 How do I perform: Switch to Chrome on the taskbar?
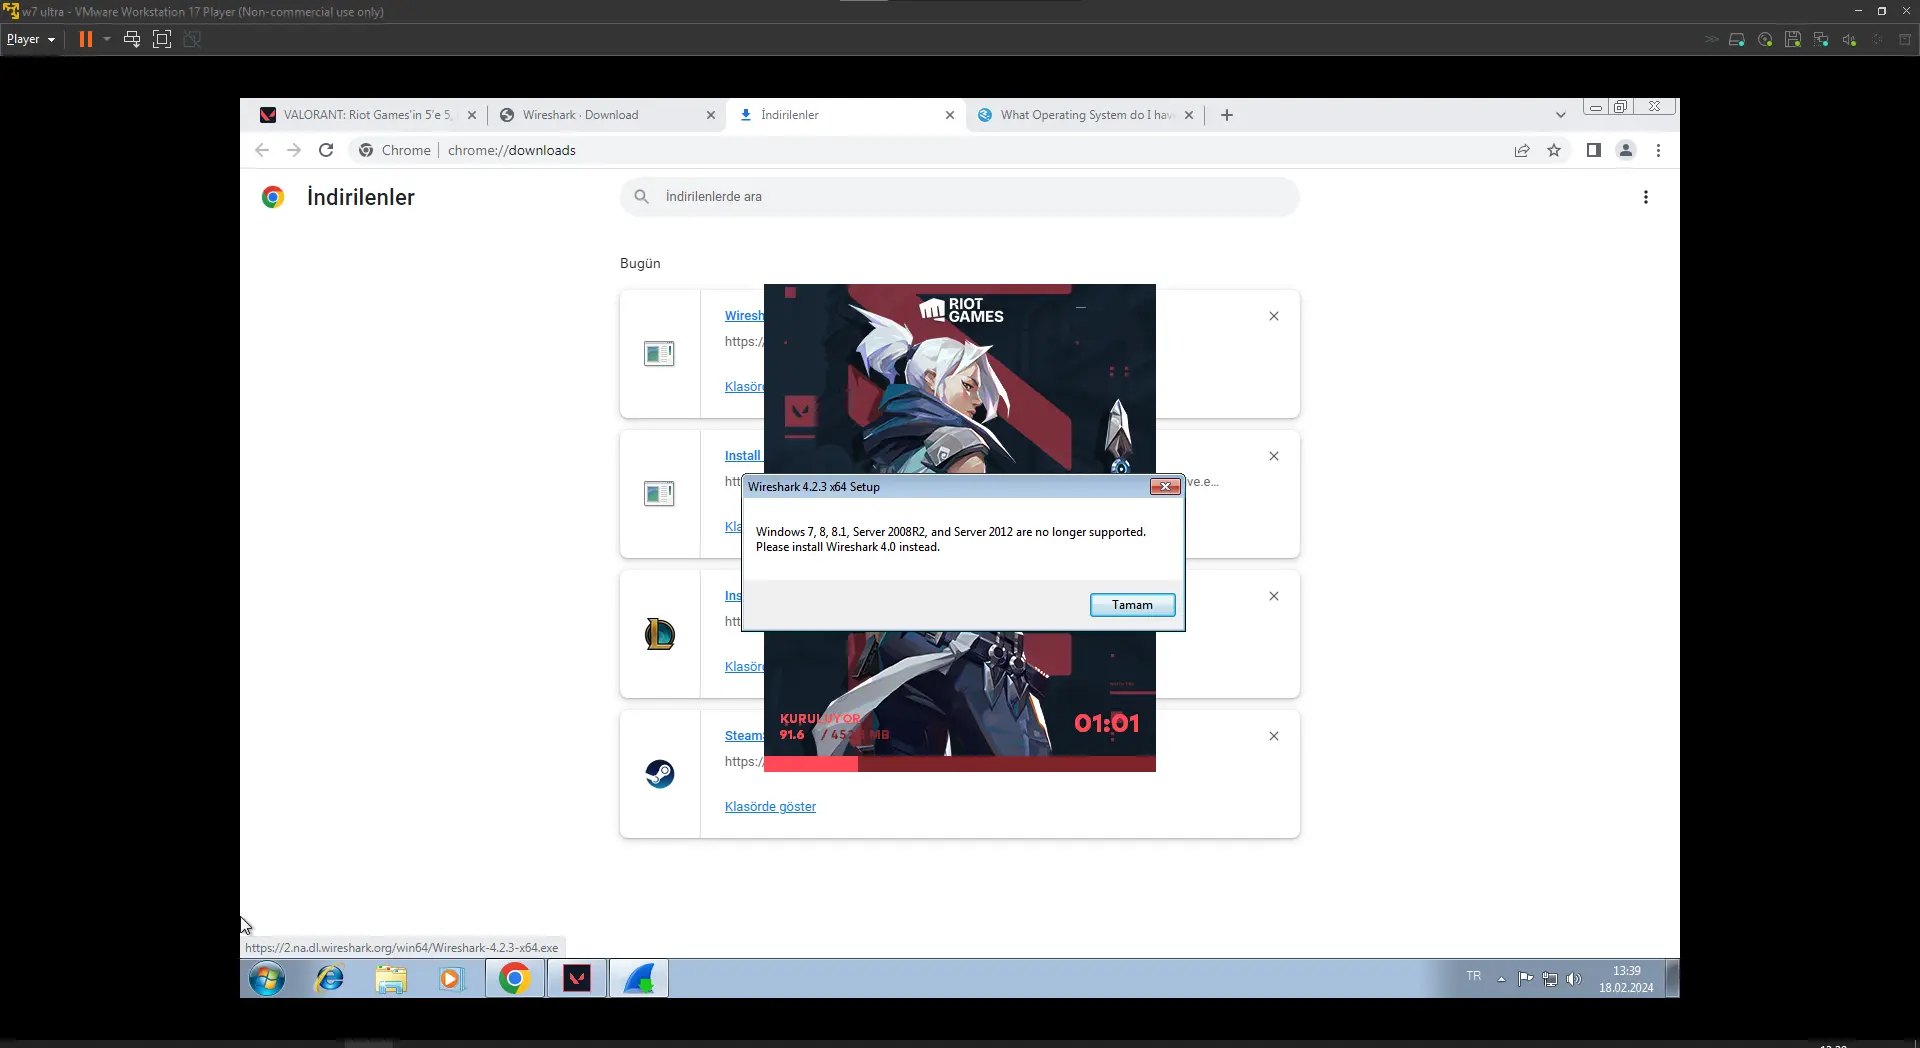[x=515, y=979]
